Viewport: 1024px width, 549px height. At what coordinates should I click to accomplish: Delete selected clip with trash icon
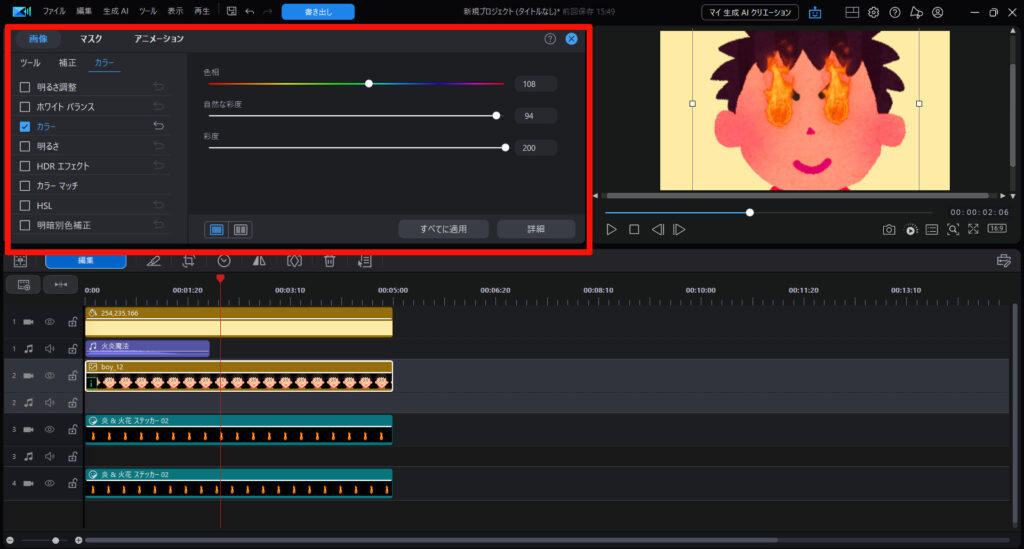tap(329, 261)
